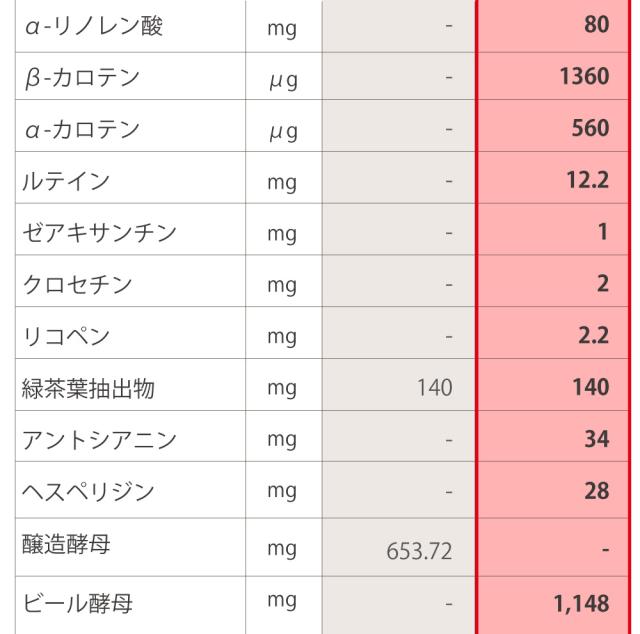The height and width of the screenshot is (634, 640).
Task: Select the highlighted 34 value for アントシアニン
Action: 597,439
